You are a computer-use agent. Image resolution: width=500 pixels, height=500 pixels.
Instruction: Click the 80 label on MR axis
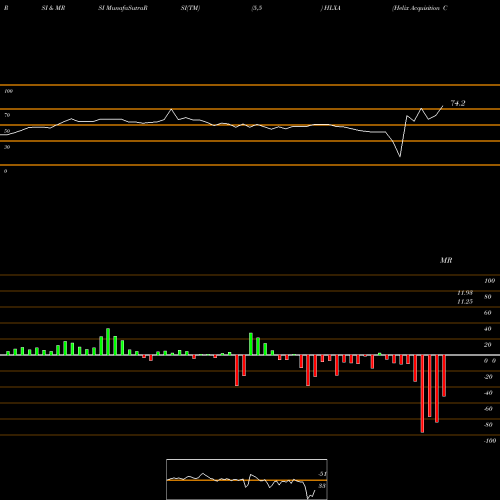(x=487, y=297)
